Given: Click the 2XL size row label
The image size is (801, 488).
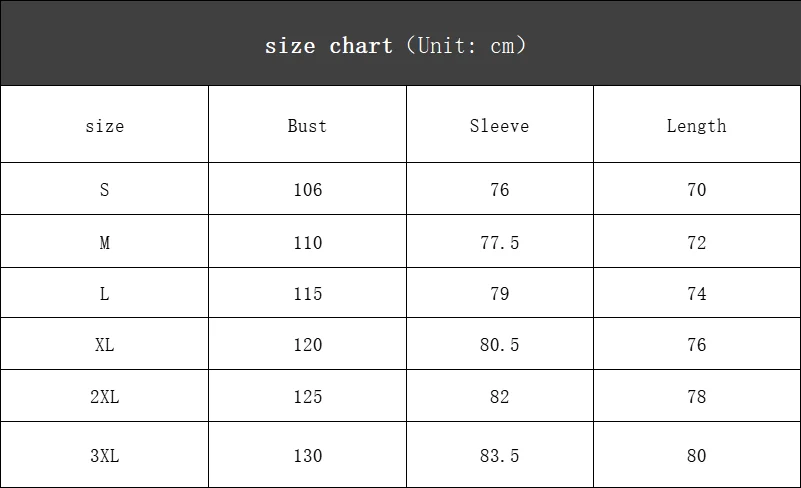Looking at the screenshot, I should click(105, 397).
